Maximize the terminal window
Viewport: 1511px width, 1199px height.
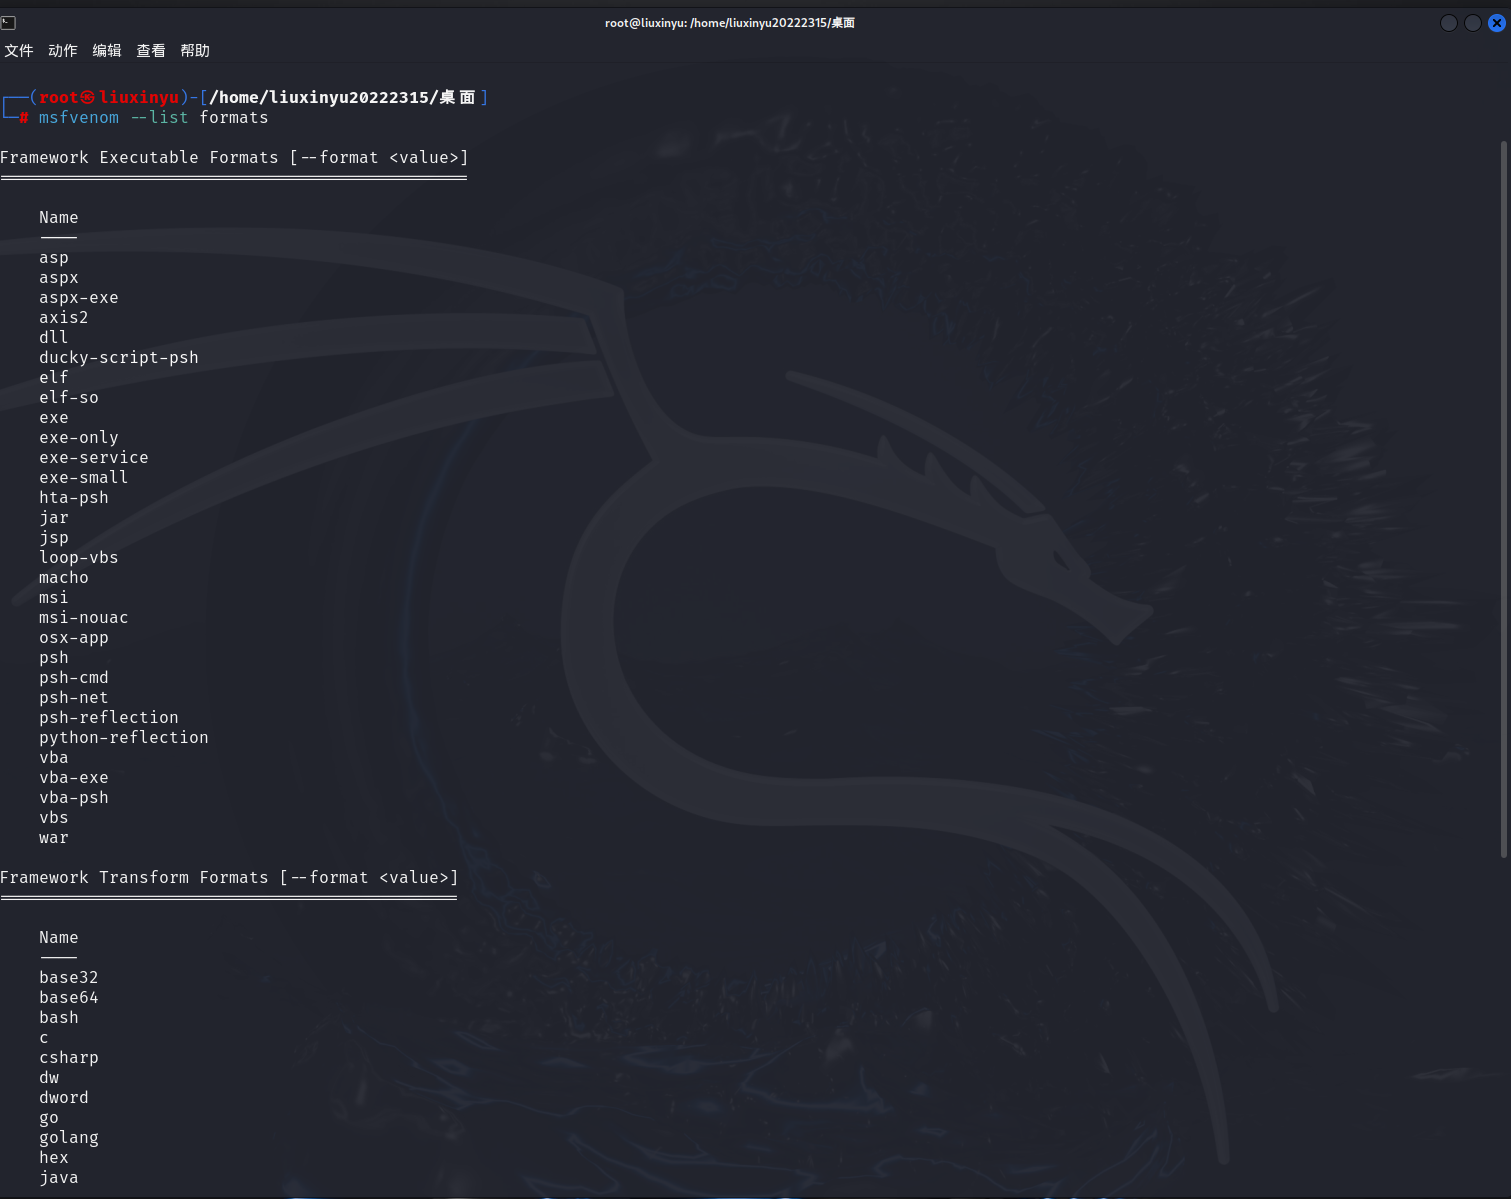click(1473, 23)
